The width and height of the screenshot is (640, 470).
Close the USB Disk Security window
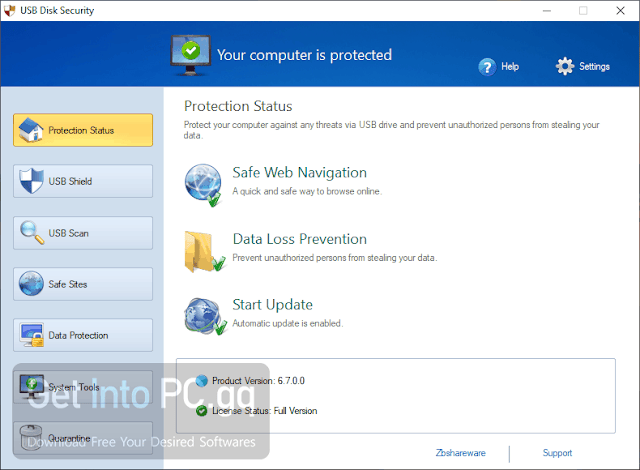pyautogui.click(x=620, y=11)
